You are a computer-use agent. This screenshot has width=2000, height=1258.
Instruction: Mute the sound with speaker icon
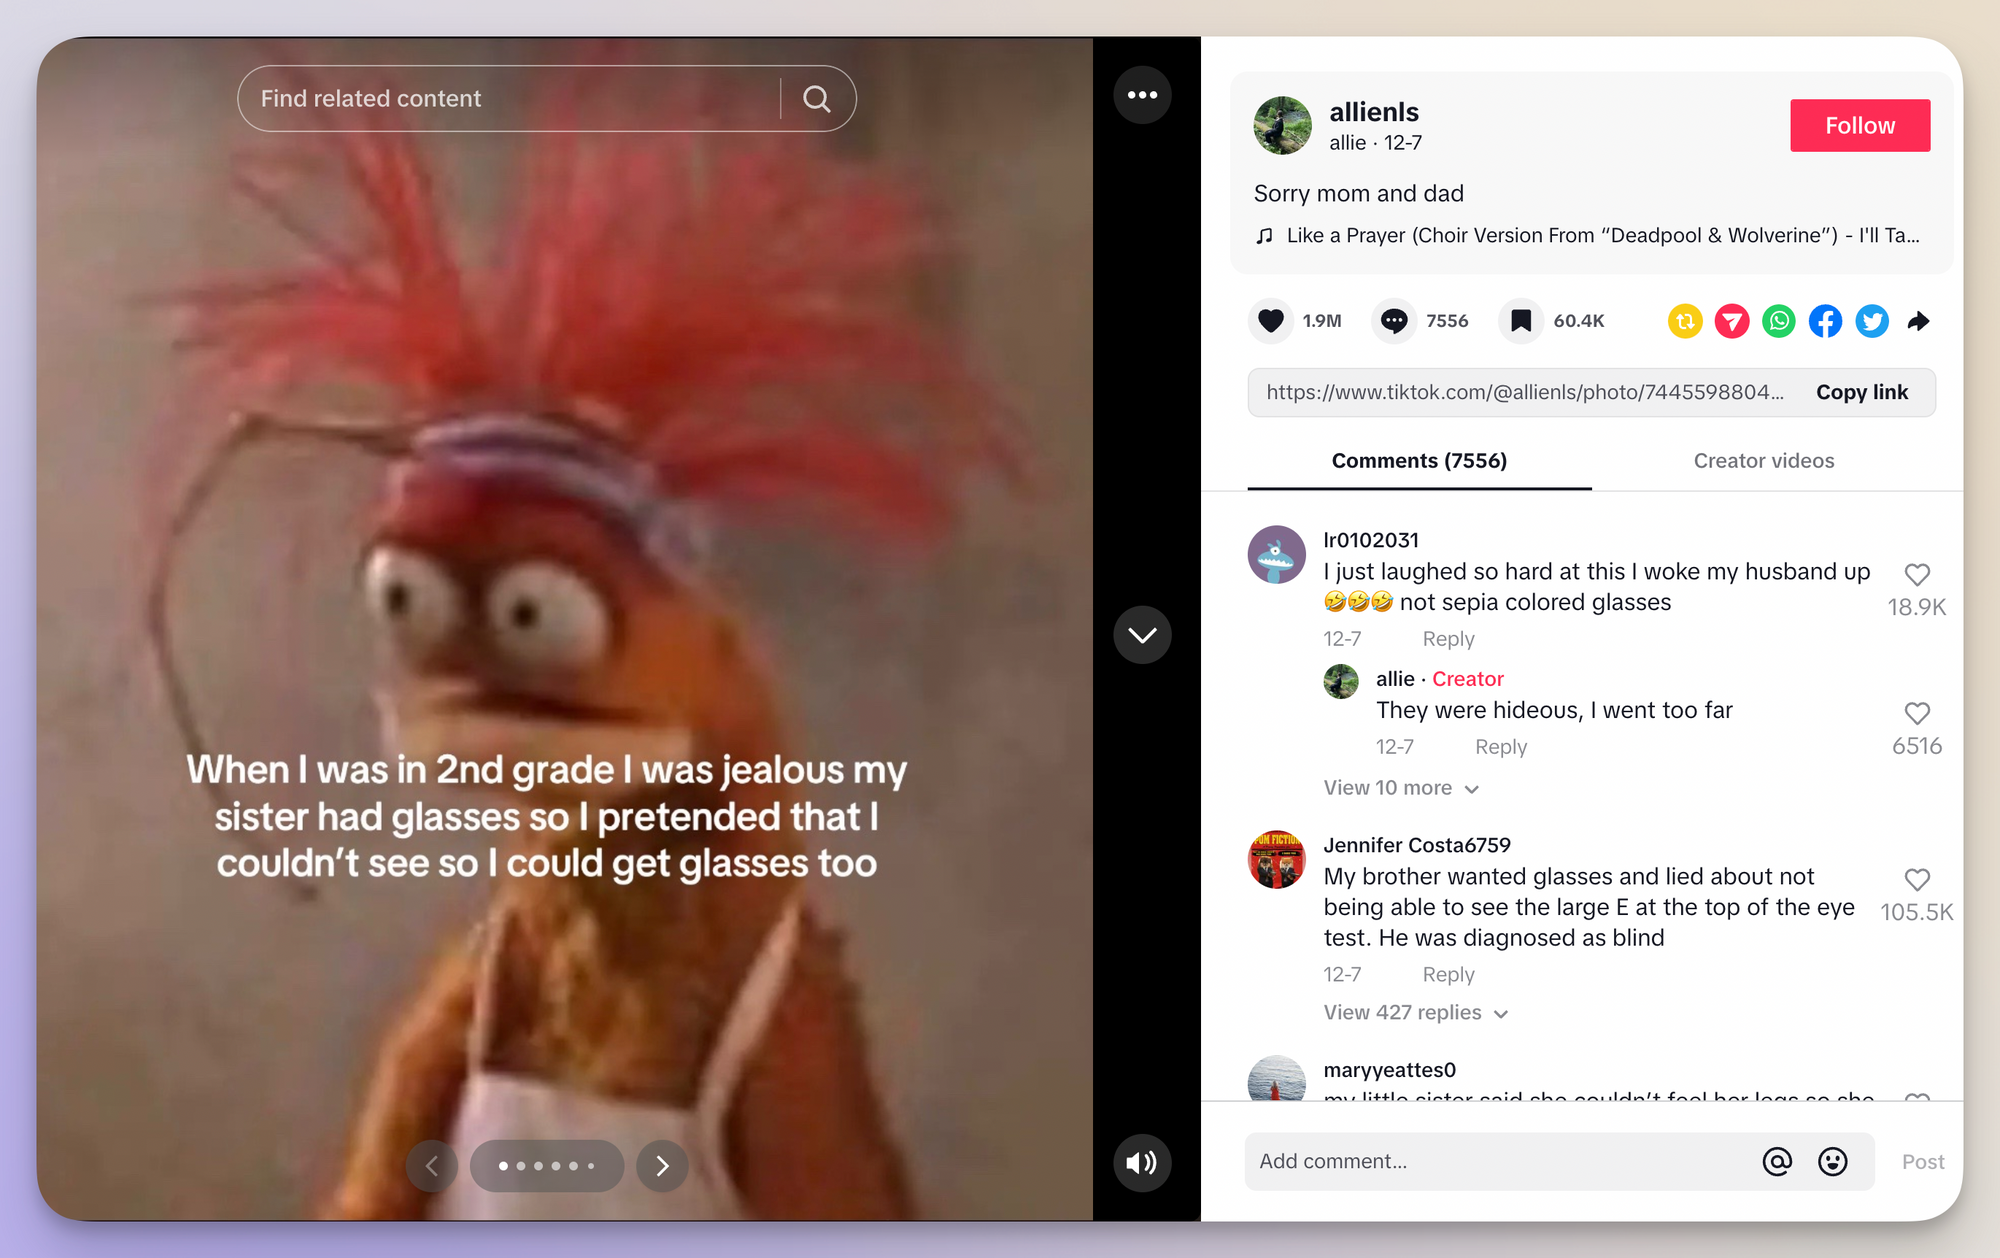[x=1142, y=1162]
